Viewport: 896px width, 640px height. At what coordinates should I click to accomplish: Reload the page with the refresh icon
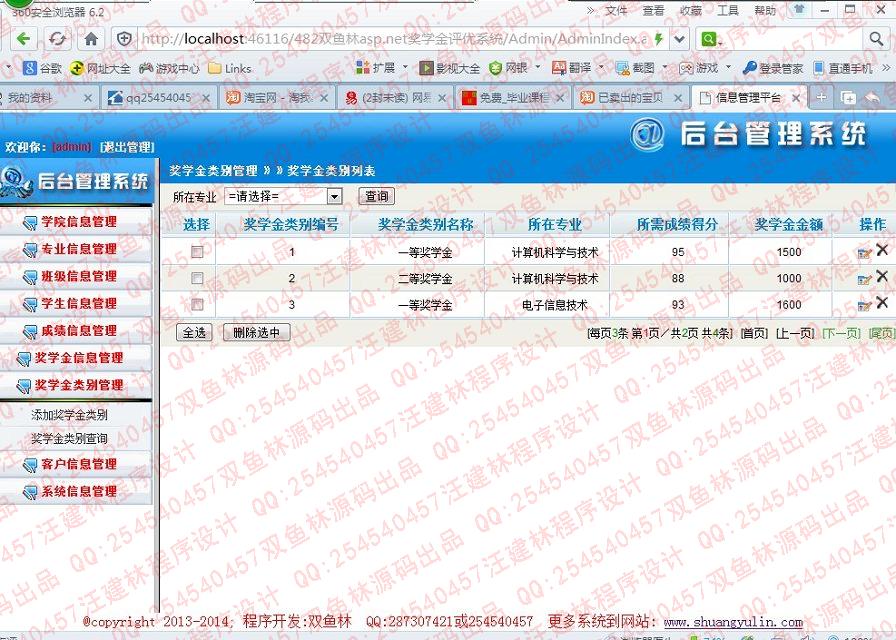coord(57,39)
